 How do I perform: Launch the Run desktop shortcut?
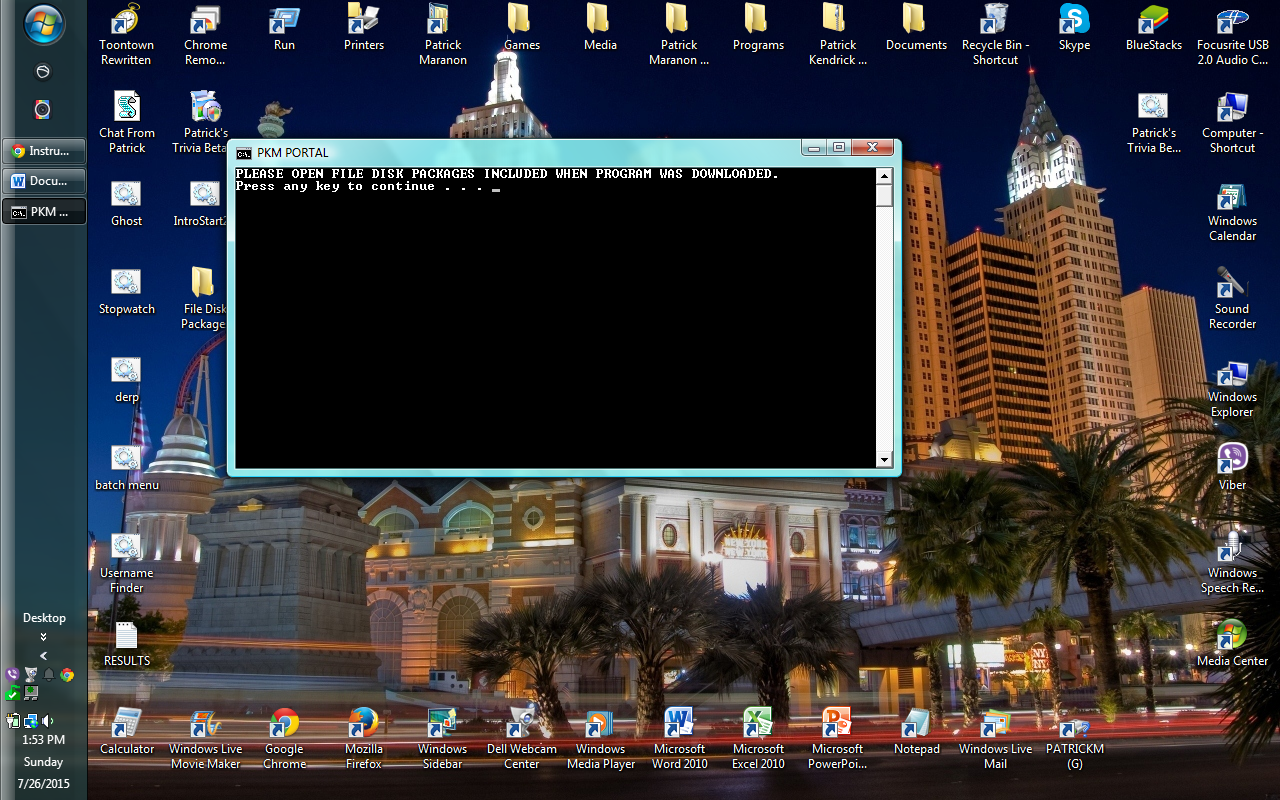click(284, 27)
